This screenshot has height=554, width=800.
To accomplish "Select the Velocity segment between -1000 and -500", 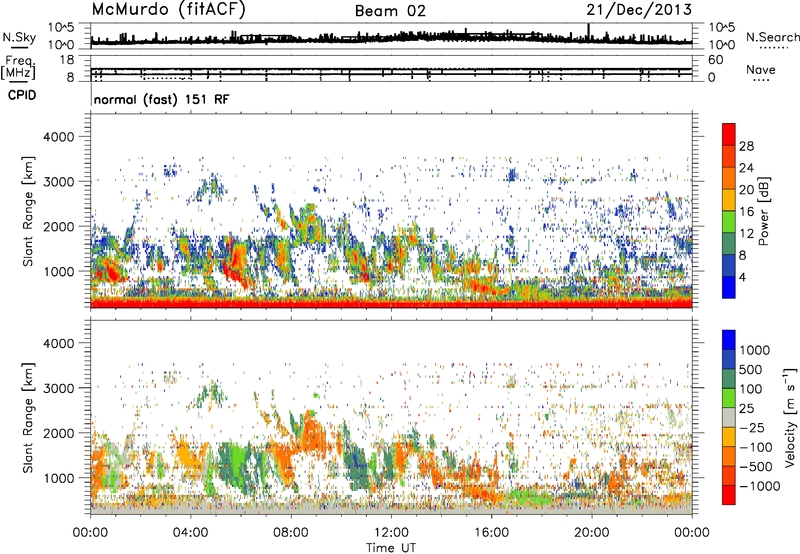I will (729, 475).
